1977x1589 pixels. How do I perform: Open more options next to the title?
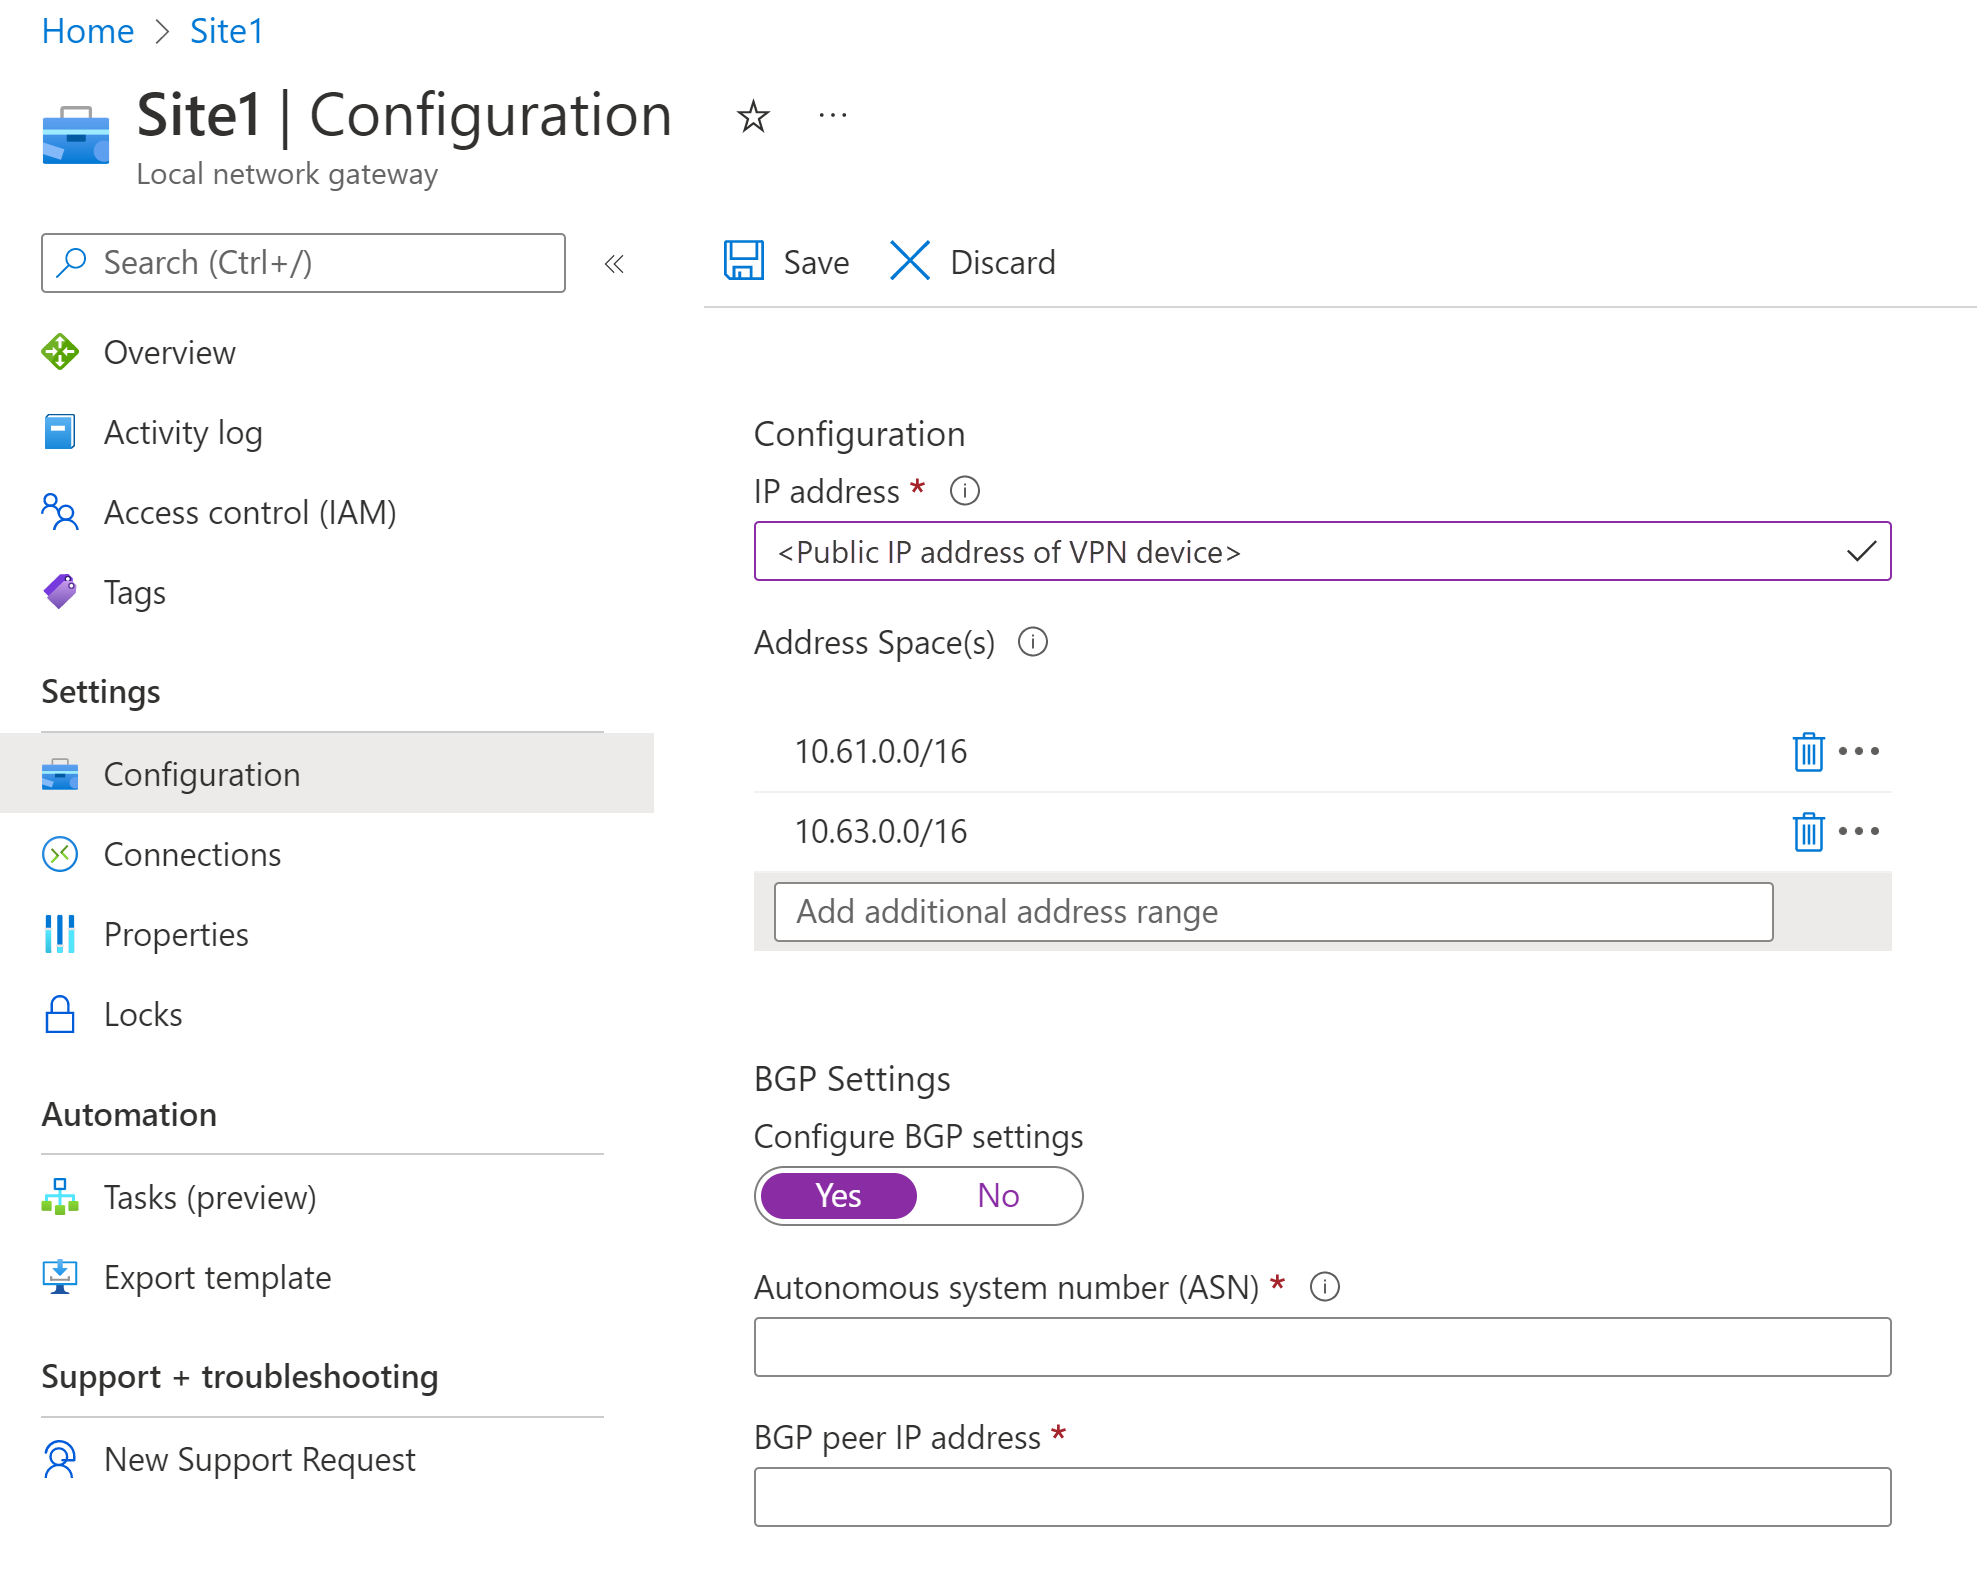[x=832, y=116]
